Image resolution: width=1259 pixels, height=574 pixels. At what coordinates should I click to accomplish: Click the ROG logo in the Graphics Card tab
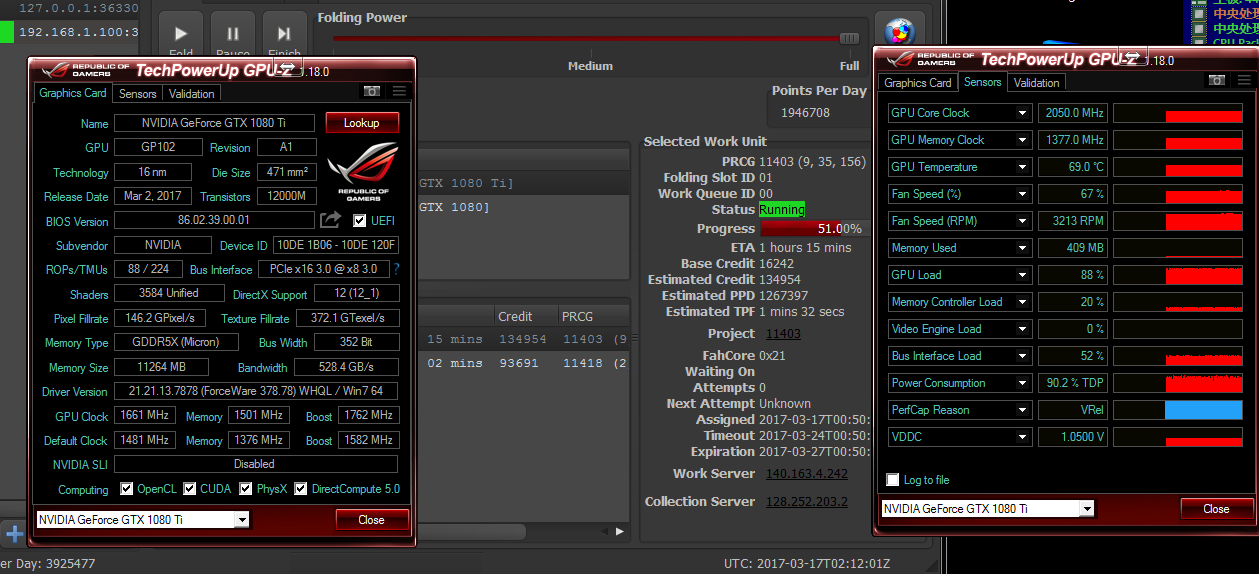362,171
